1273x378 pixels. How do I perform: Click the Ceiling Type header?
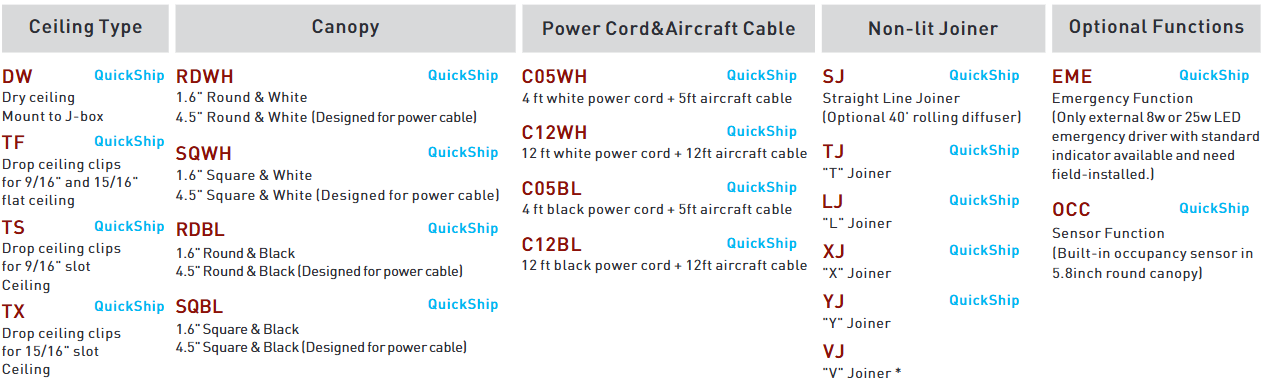[x=86, y=28]
